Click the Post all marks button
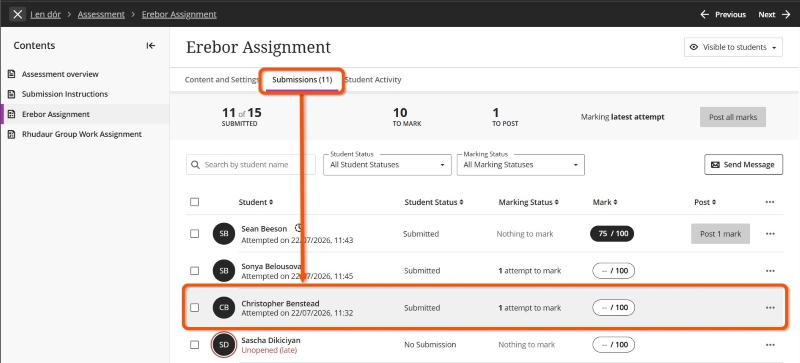The image size is (800, 363). point(733,117)
